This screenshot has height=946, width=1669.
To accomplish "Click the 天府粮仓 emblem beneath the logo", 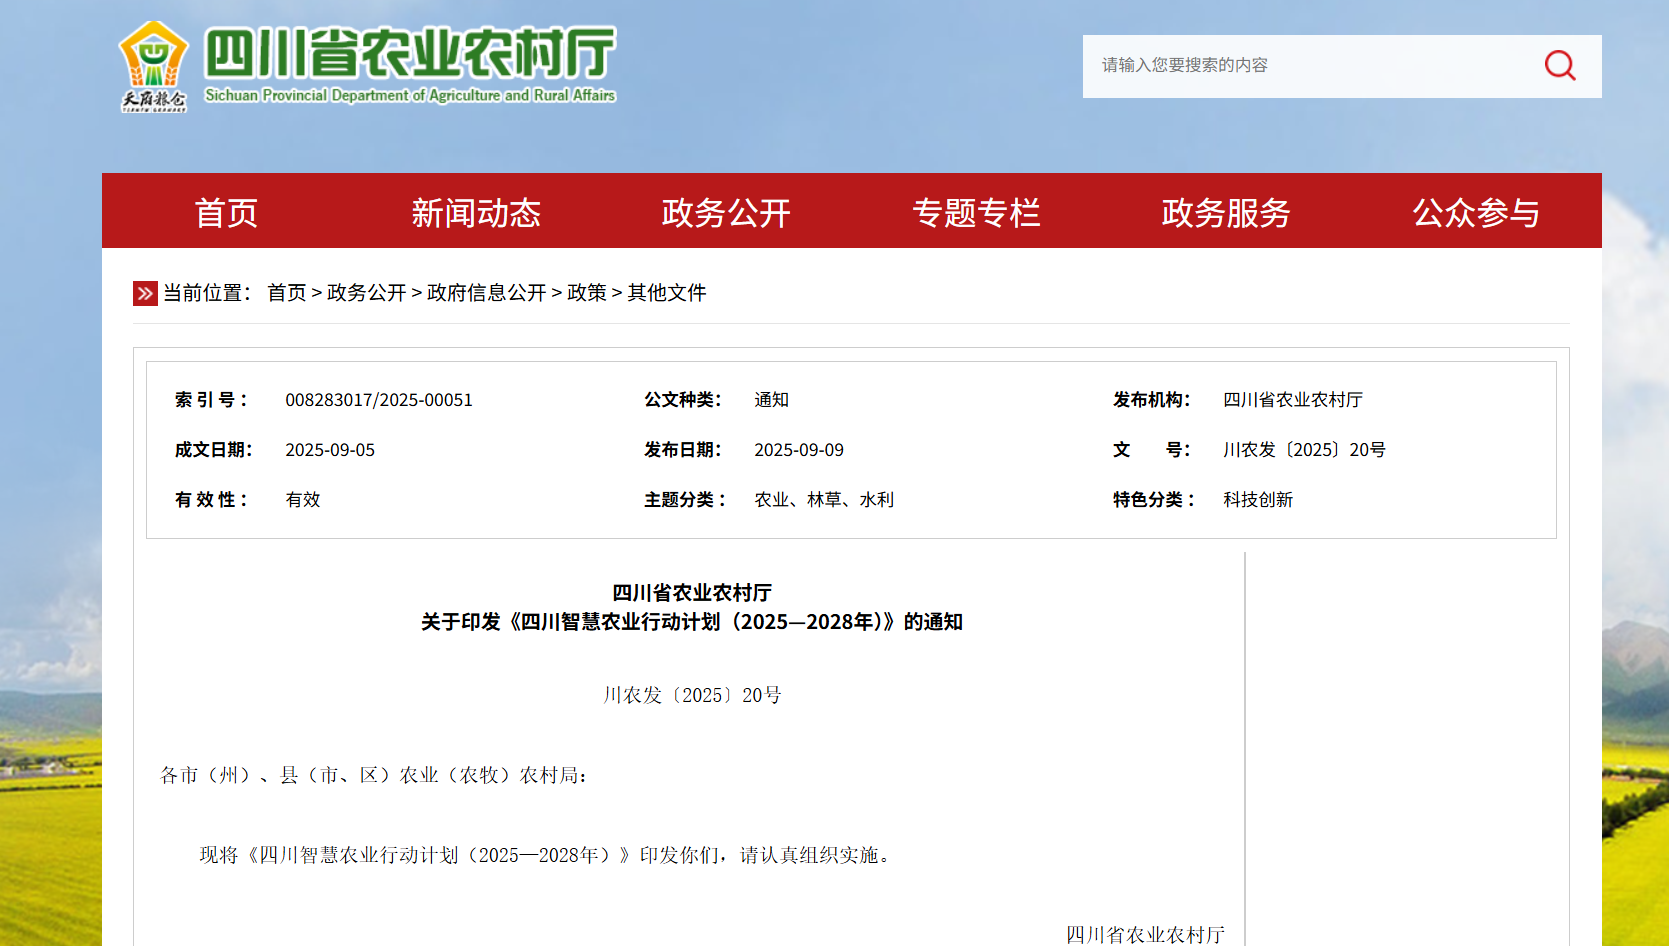I will 153,100.
